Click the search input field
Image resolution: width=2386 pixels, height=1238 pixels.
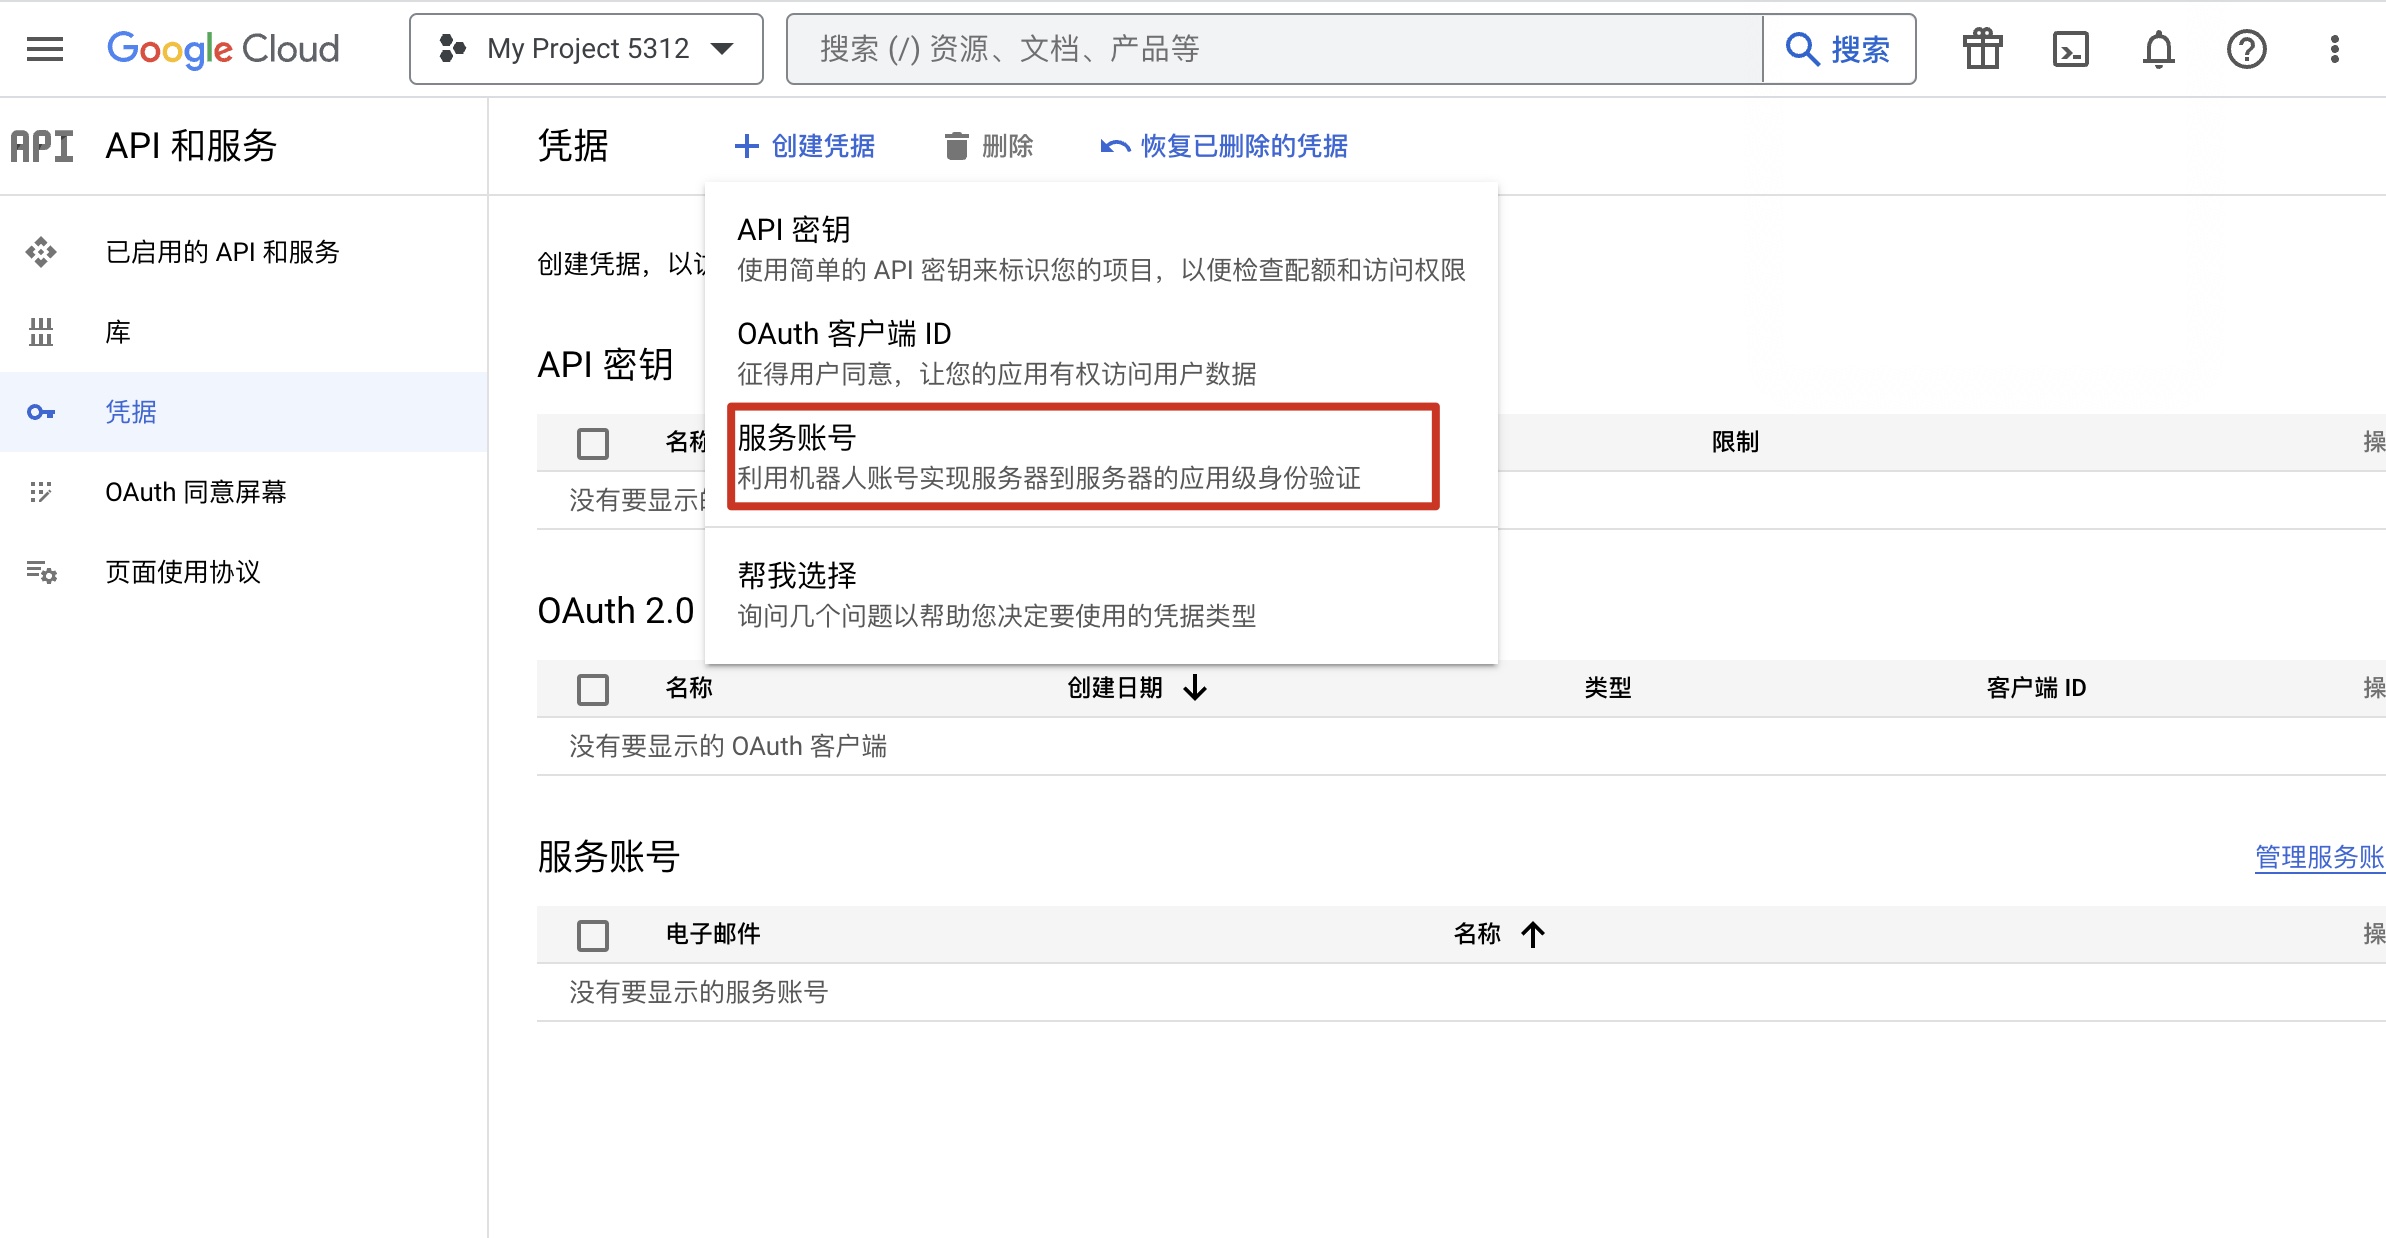pyautogui.click(x=1274, y=49)
